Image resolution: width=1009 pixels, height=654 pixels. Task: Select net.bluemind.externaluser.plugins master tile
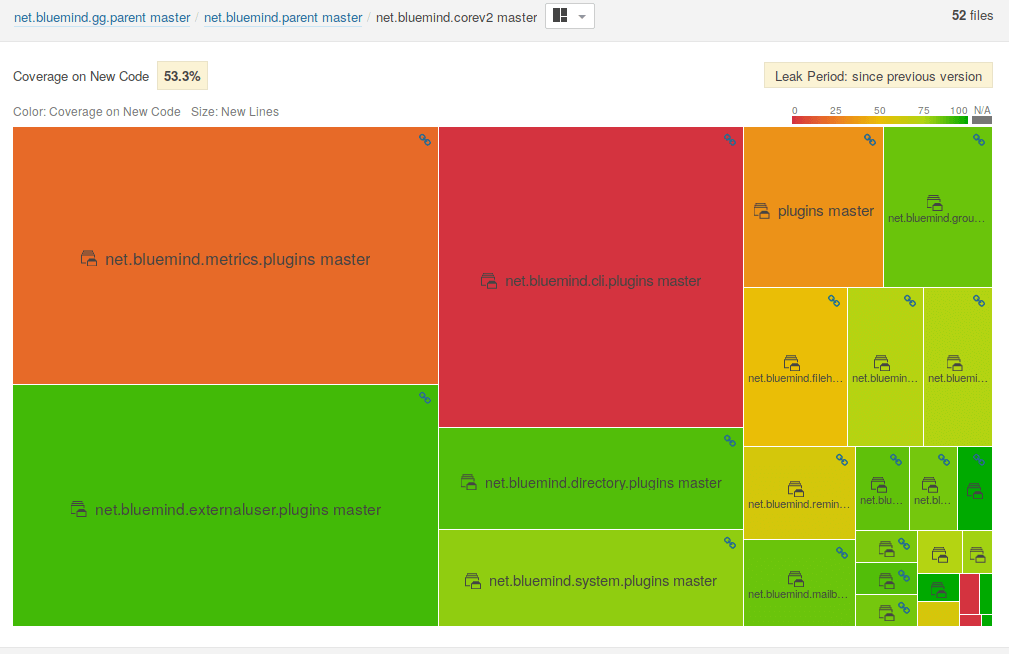coord(225,510)
